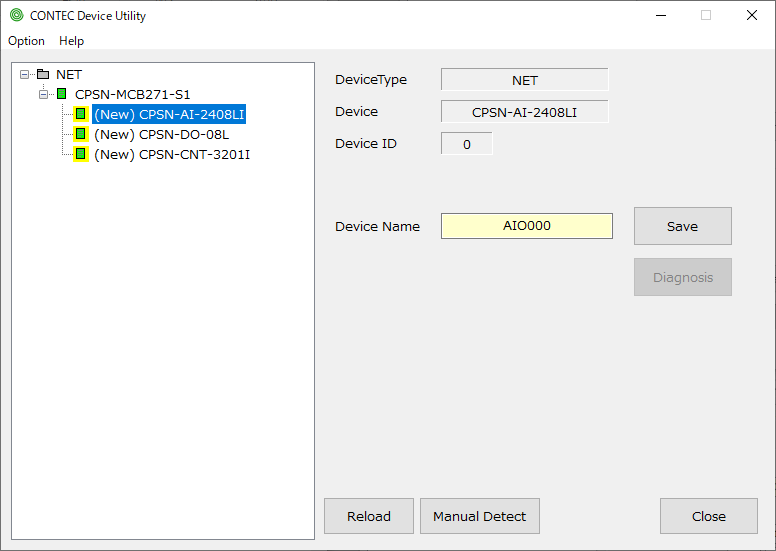Screen dimensions: 776x551
Task: Collapse the NET root tree node
Action: (x=24, y=75)
